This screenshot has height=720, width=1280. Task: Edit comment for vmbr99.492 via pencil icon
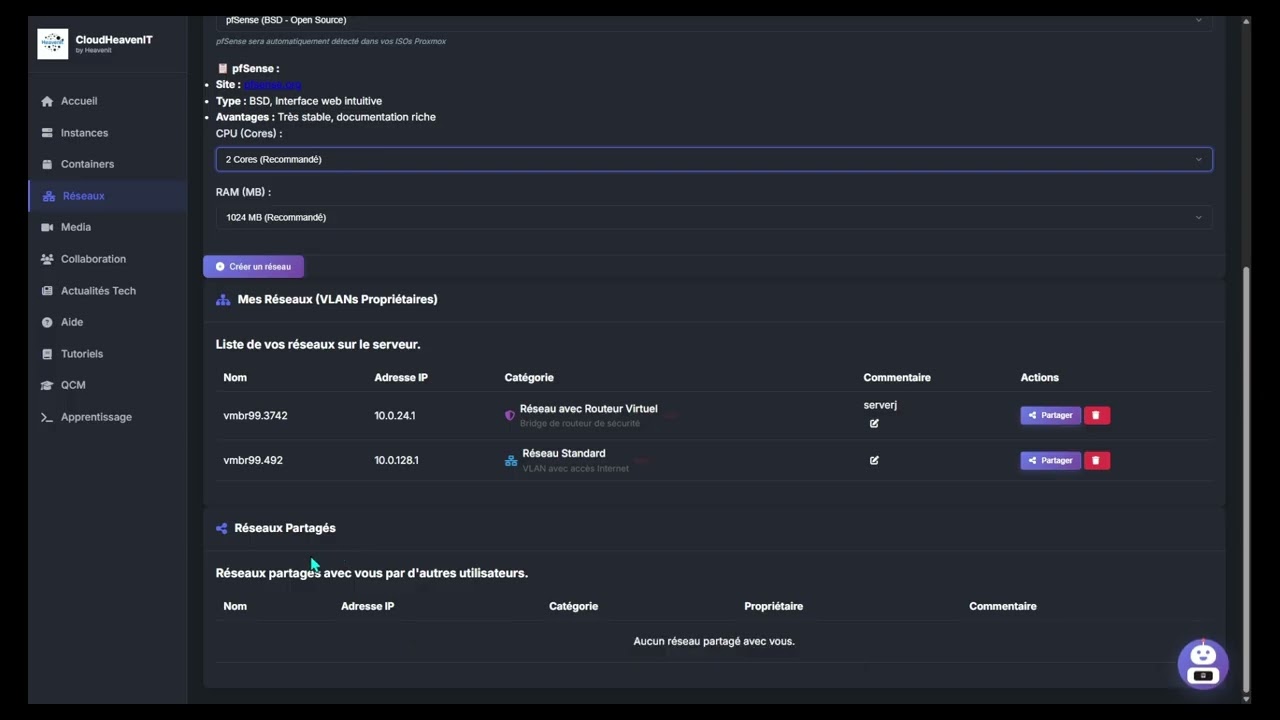[874, 460]
